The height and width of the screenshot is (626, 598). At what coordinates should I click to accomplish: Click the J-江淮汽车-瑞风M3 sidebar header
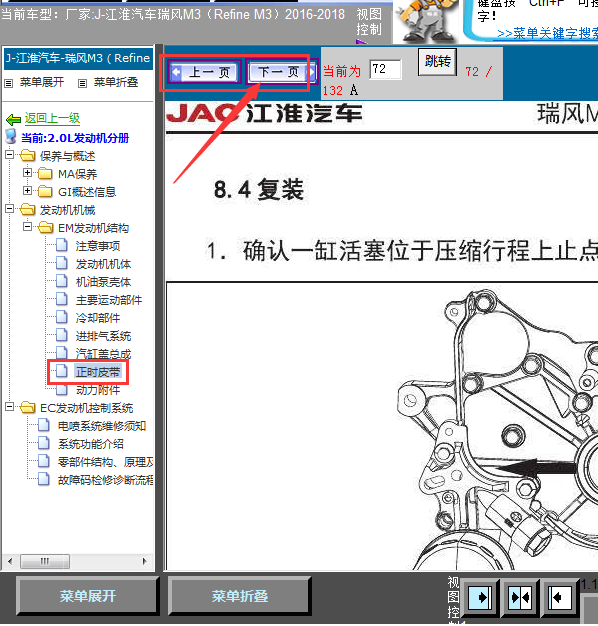[78, 58]
